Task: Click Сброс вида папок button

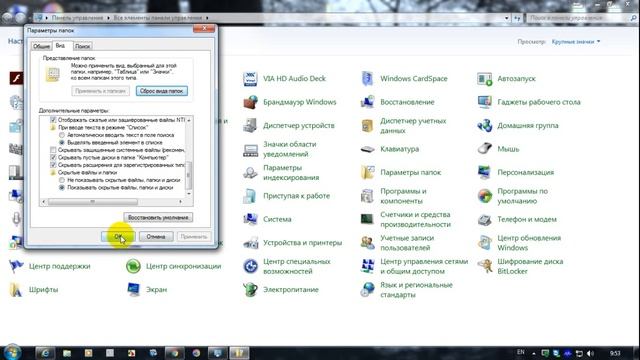Action: coord(162,91)
